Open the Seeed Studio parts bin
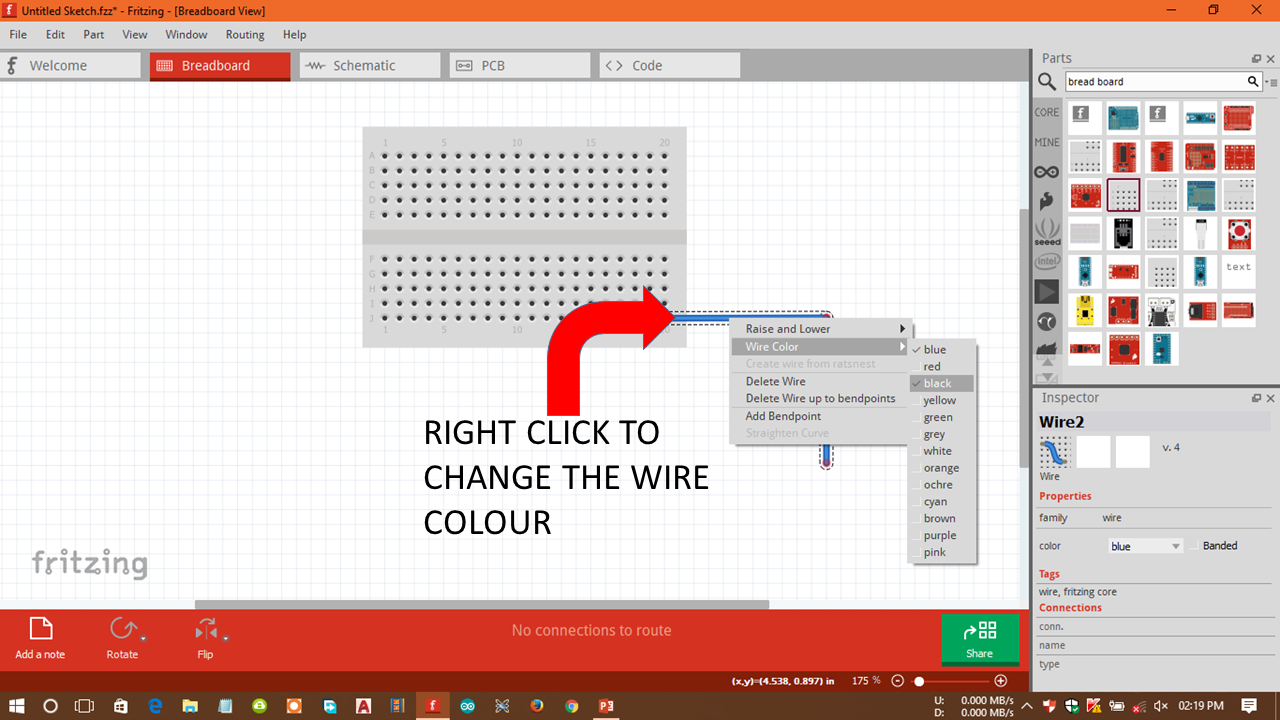The image size is (1280, 720). (x=1046, y=231)
